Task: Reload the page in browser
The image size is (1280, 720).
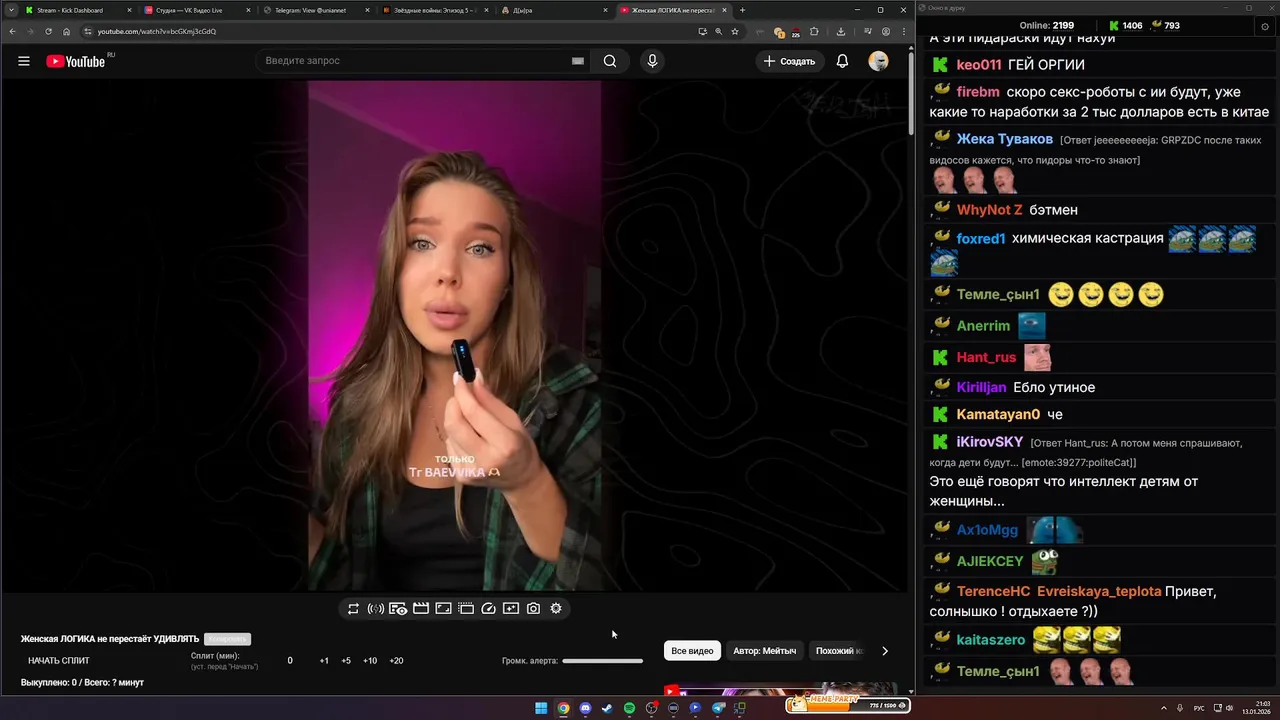Action: pyautogui.click(x=48, y=31)
